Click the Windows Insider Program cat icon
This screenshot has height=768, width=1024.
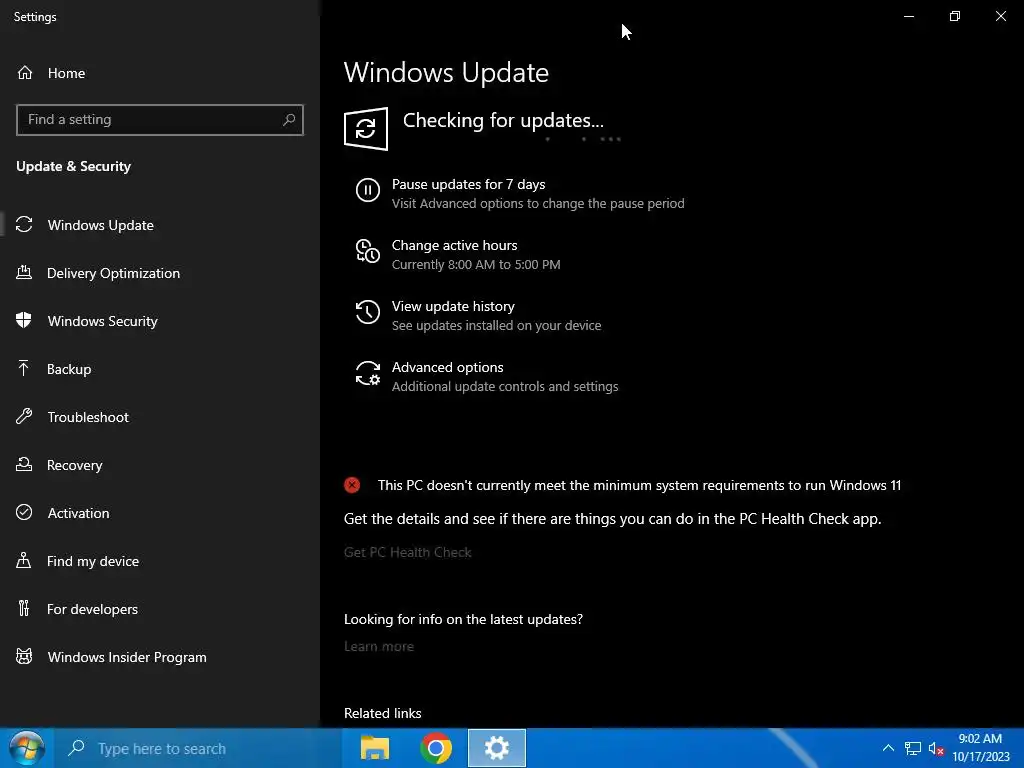tap(24, 657)
